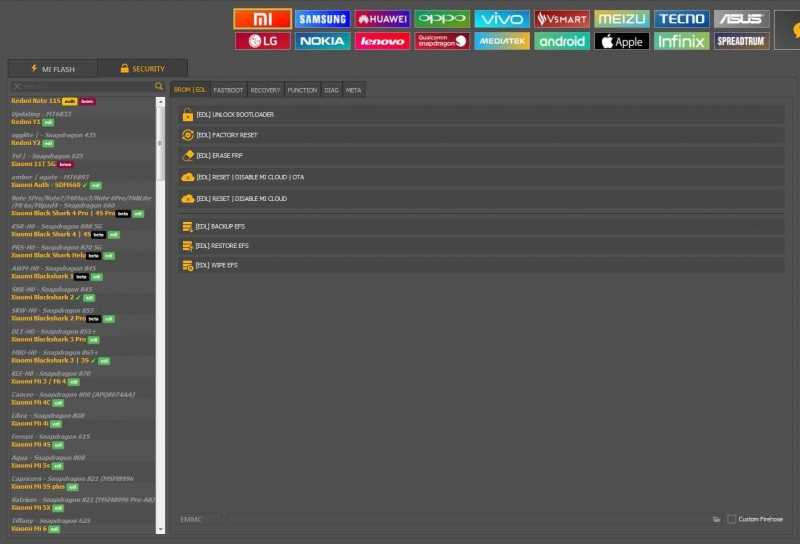Open the Qualcomm Snapdragon section
The image size is (800, 544).
(442, 41)
